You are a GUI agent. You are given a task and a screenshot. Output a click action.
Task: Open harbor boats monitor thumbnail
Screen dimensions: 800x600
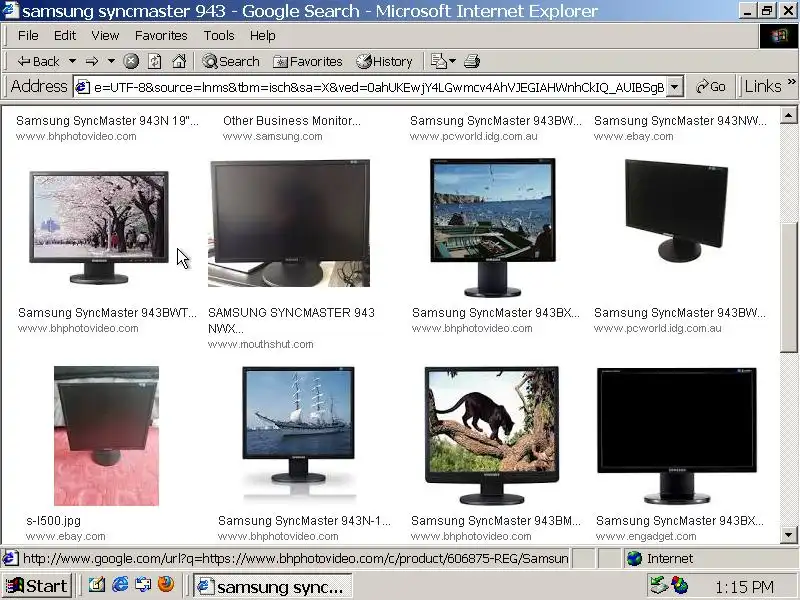(x=492, y=228)
